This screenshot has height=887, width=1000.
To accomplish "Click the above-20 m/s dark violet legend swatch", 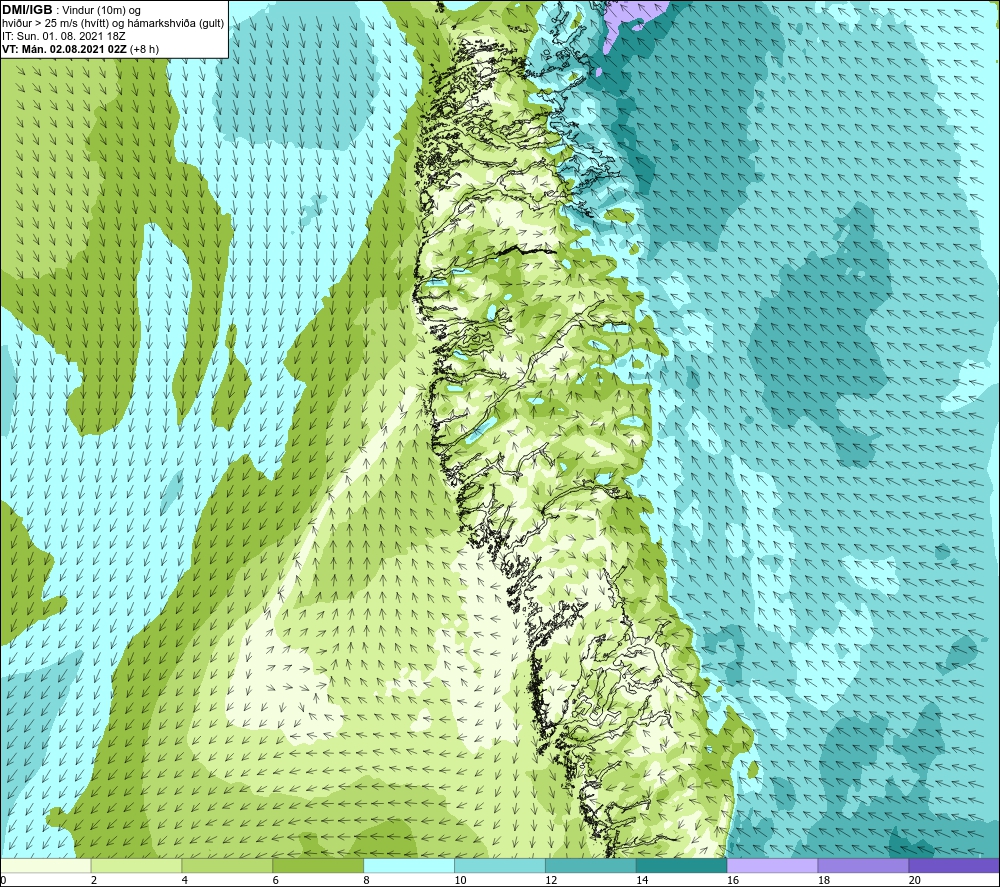I will [954, 865].
